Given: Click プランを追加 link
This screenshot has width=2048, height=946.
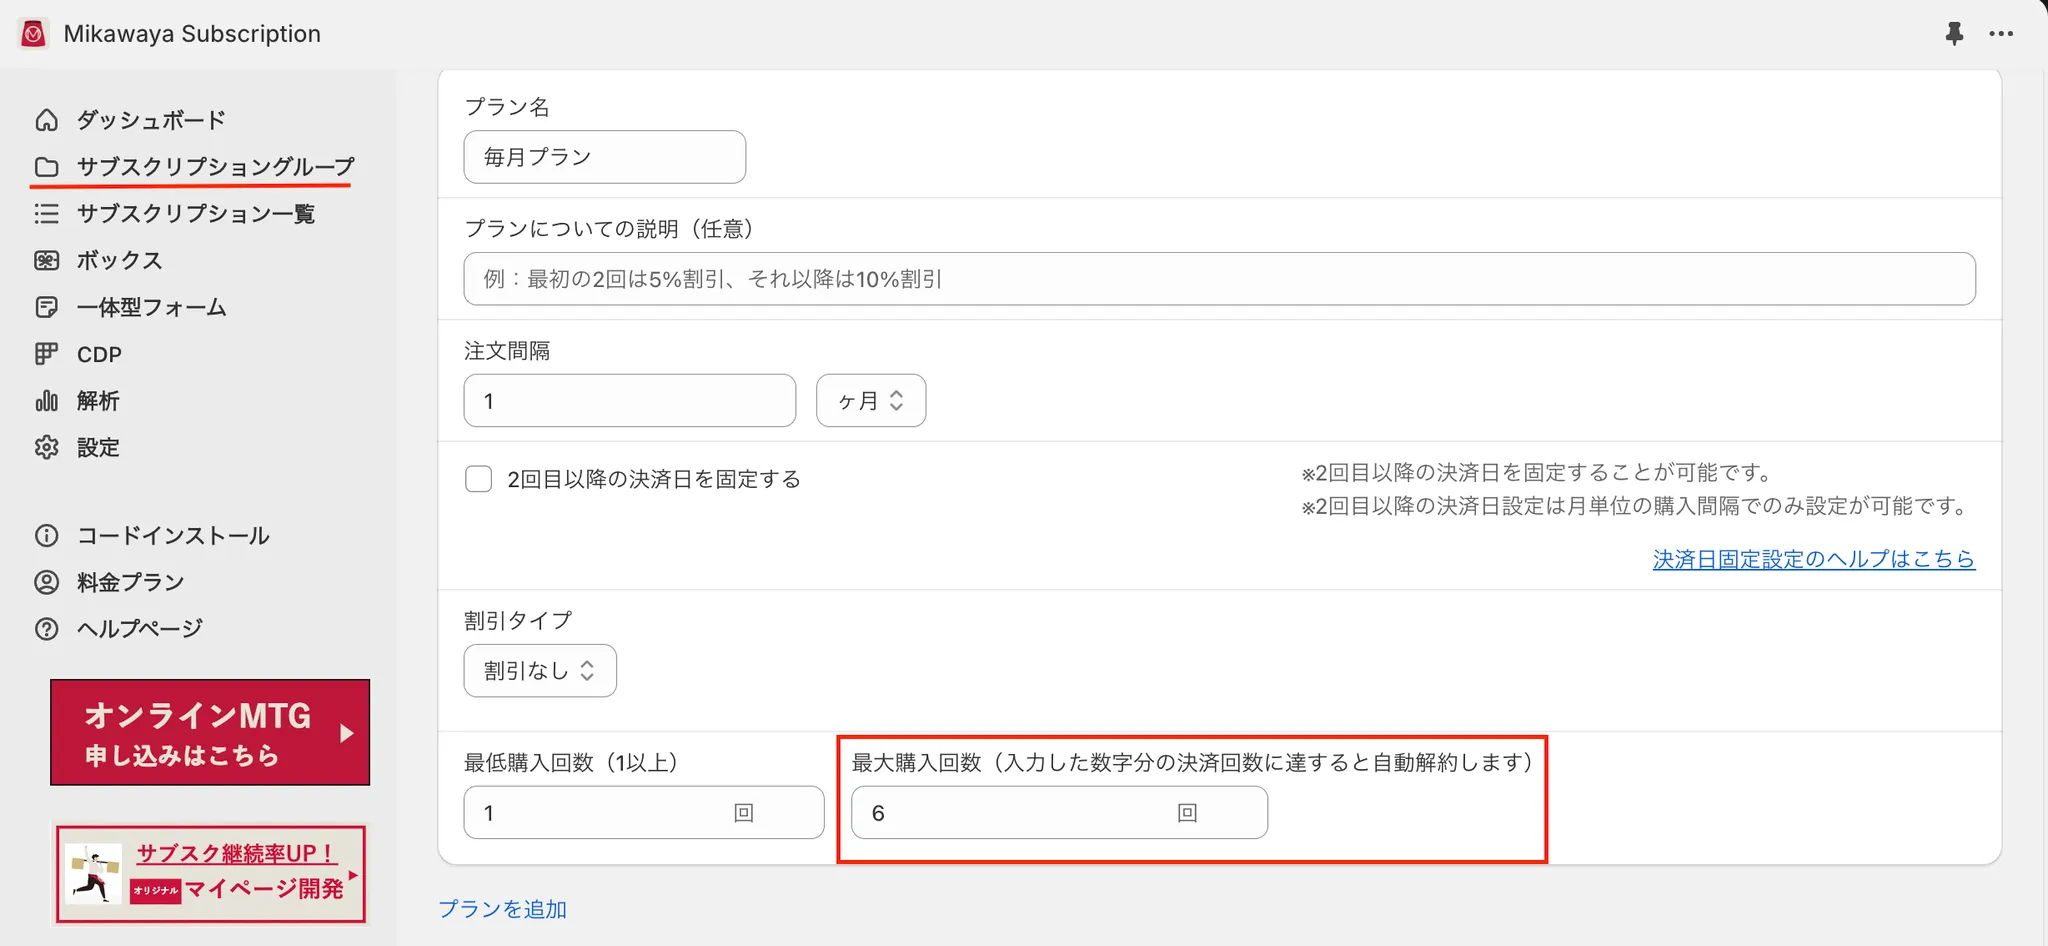Looking at the screenshot, I should click(x=502, y=909).
